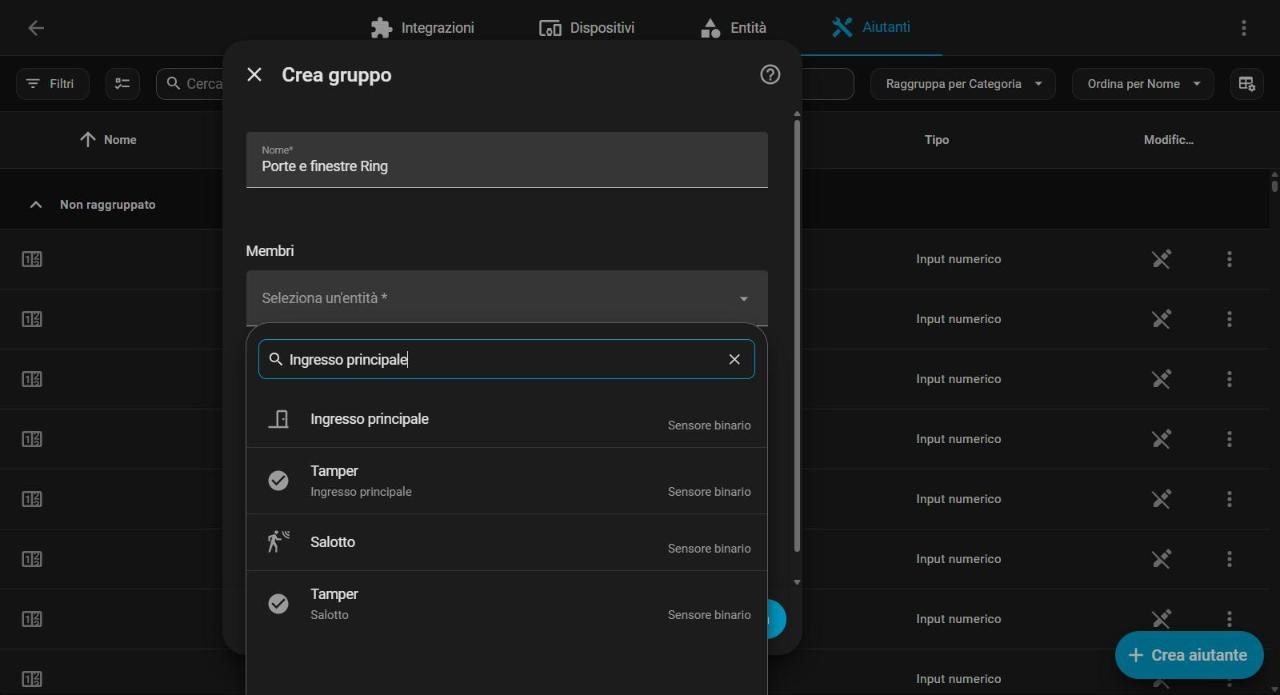Viewport: 1280px width, 695px height.
Task: Pick the motion sensor entity Salotto
Action: coord(507,542)
